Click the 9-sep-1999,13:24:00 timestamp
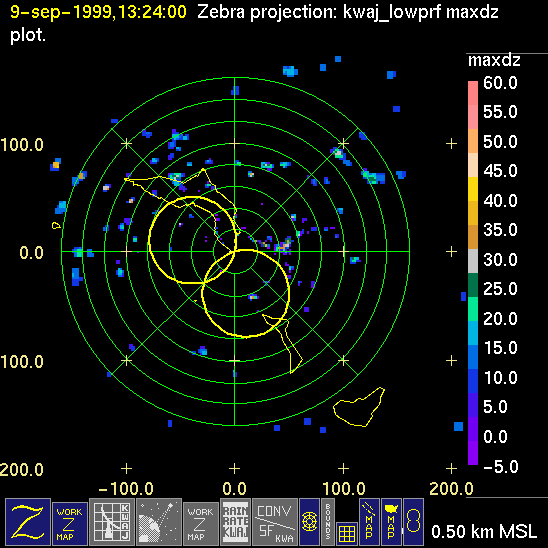Image resolution: width=548 pixels, height=548 pixels. 98,12
